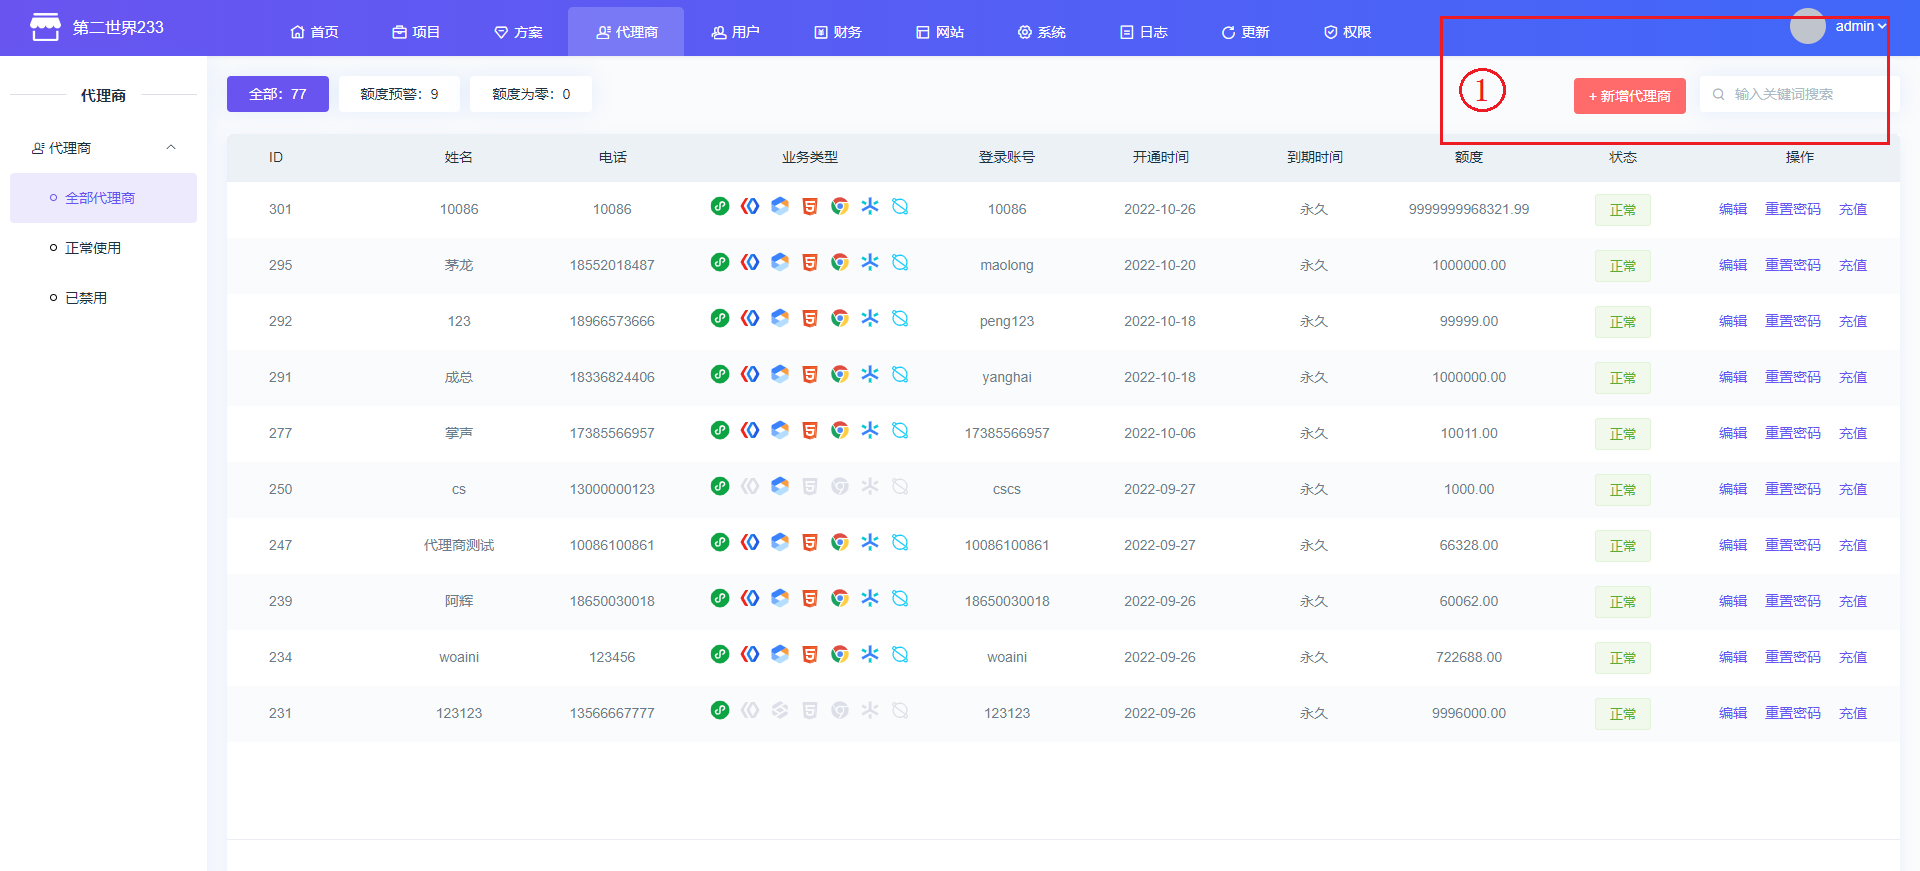Click the green mini-program icon in row 301
This screenshot has width=1920, height=871.
(720, 206)
